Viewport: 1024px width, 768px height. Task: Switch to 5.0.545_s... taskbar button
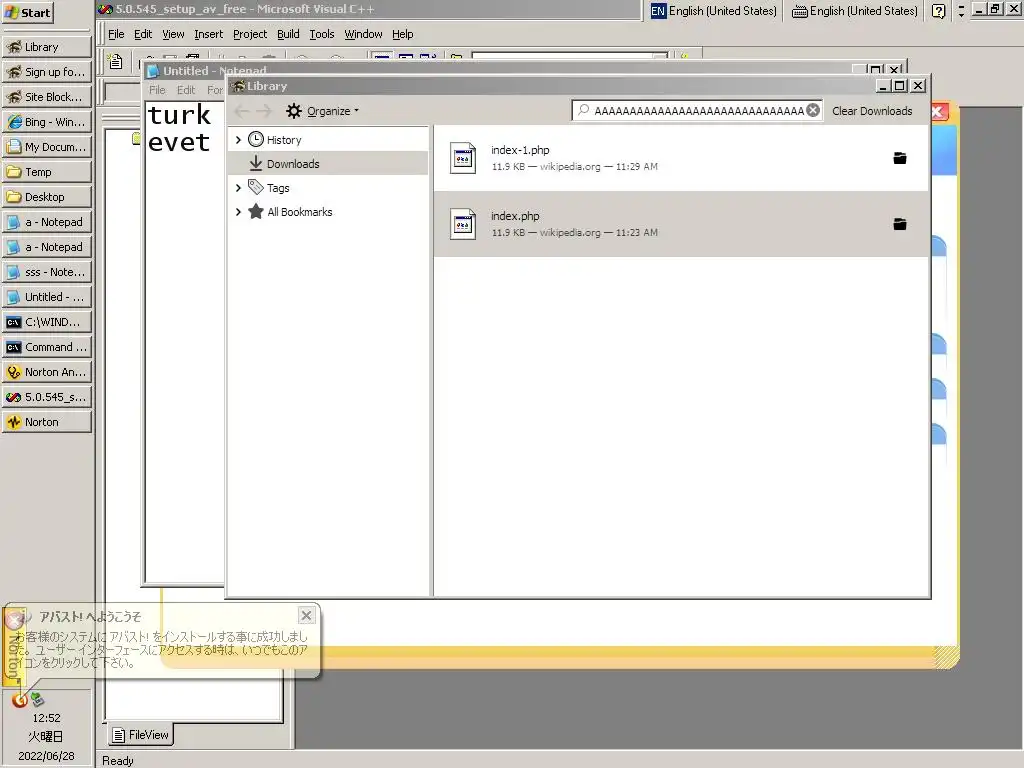(x=46, y=397)
